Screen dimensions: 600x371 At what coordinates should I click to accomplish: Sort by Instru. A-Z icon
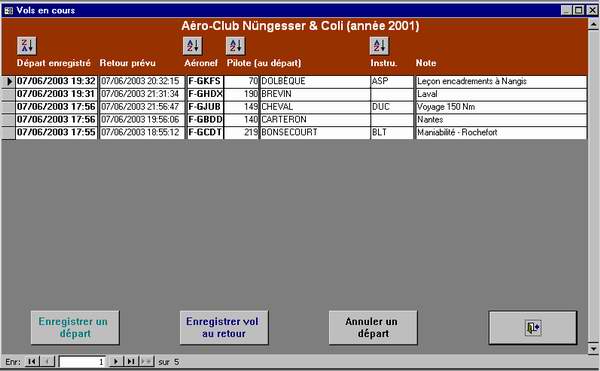point(379,46)
